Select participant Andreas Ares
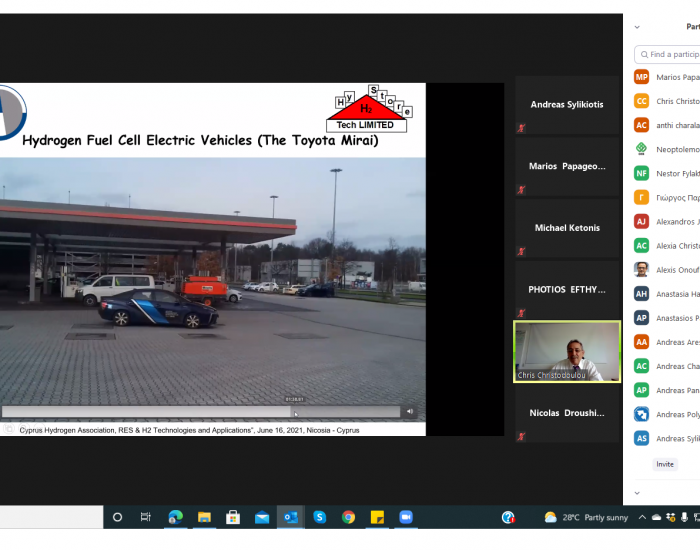 [667, 342]
